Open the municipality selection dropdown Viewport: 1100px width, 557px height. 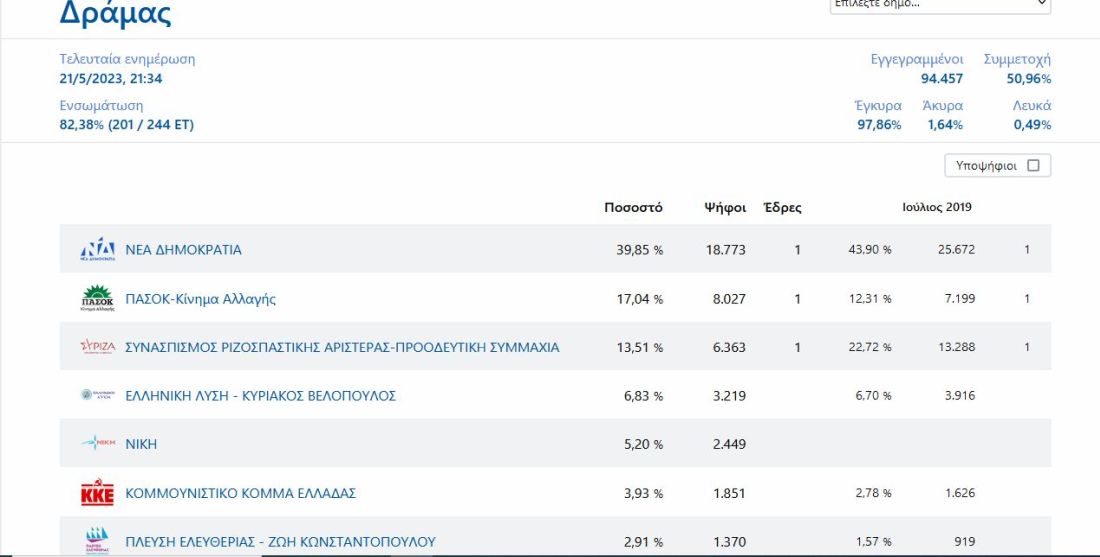pos(940,4)
